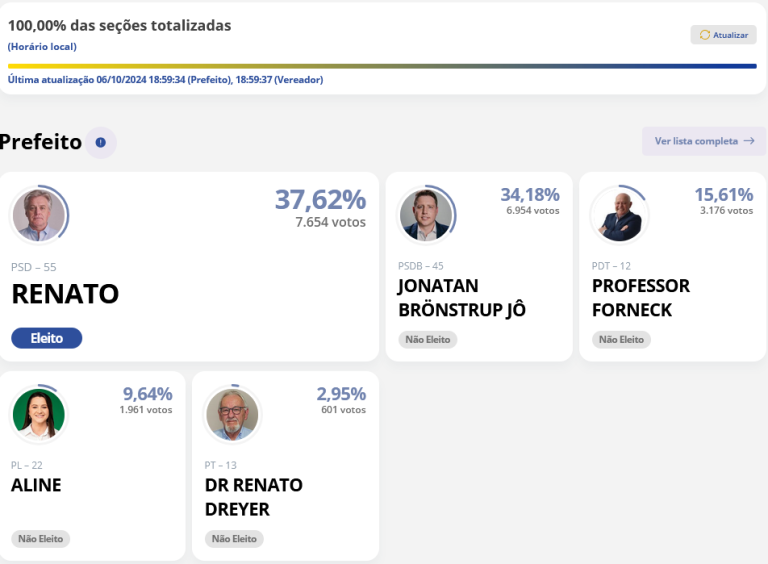Click the blue Eleito badge
Screen dimensions: 768x564
(x=47, y=338)
